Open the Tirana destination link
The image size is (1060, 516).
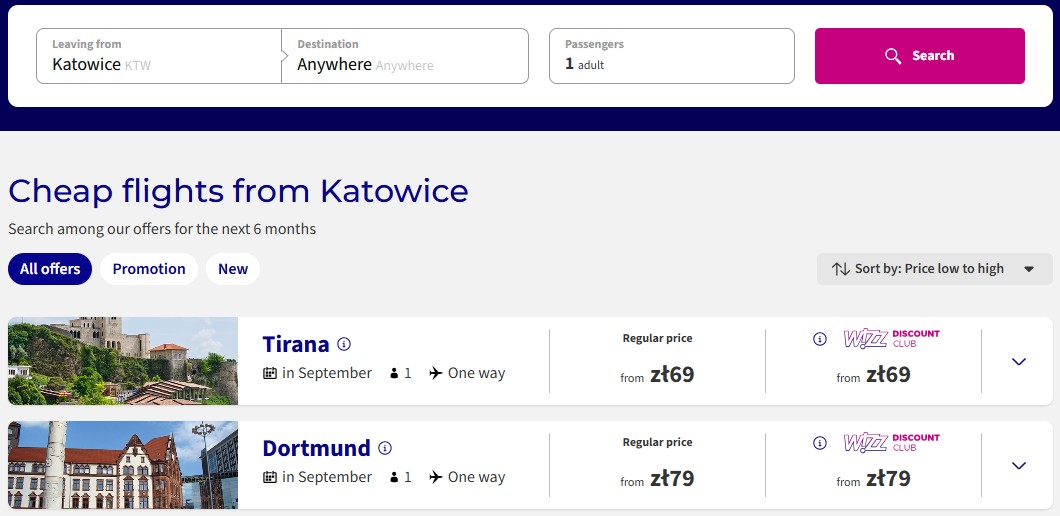point(295,344)
